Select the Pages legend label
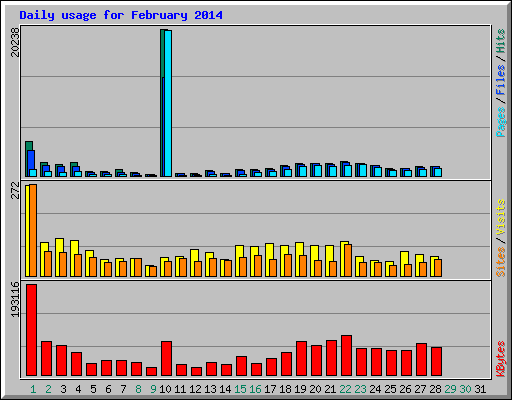512x400 pixels. tap(501, 122)
